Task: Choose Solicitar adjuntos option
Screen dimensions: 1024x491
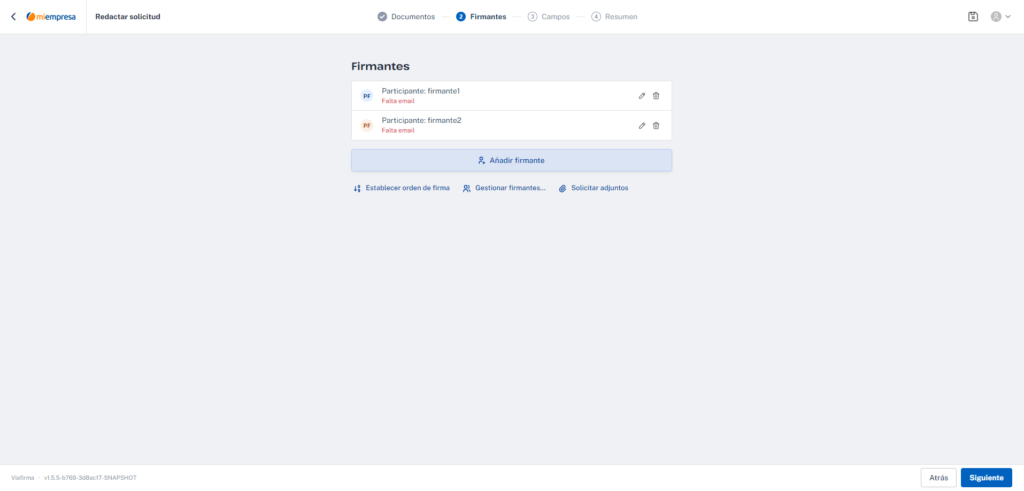Action: pos(594,188)
